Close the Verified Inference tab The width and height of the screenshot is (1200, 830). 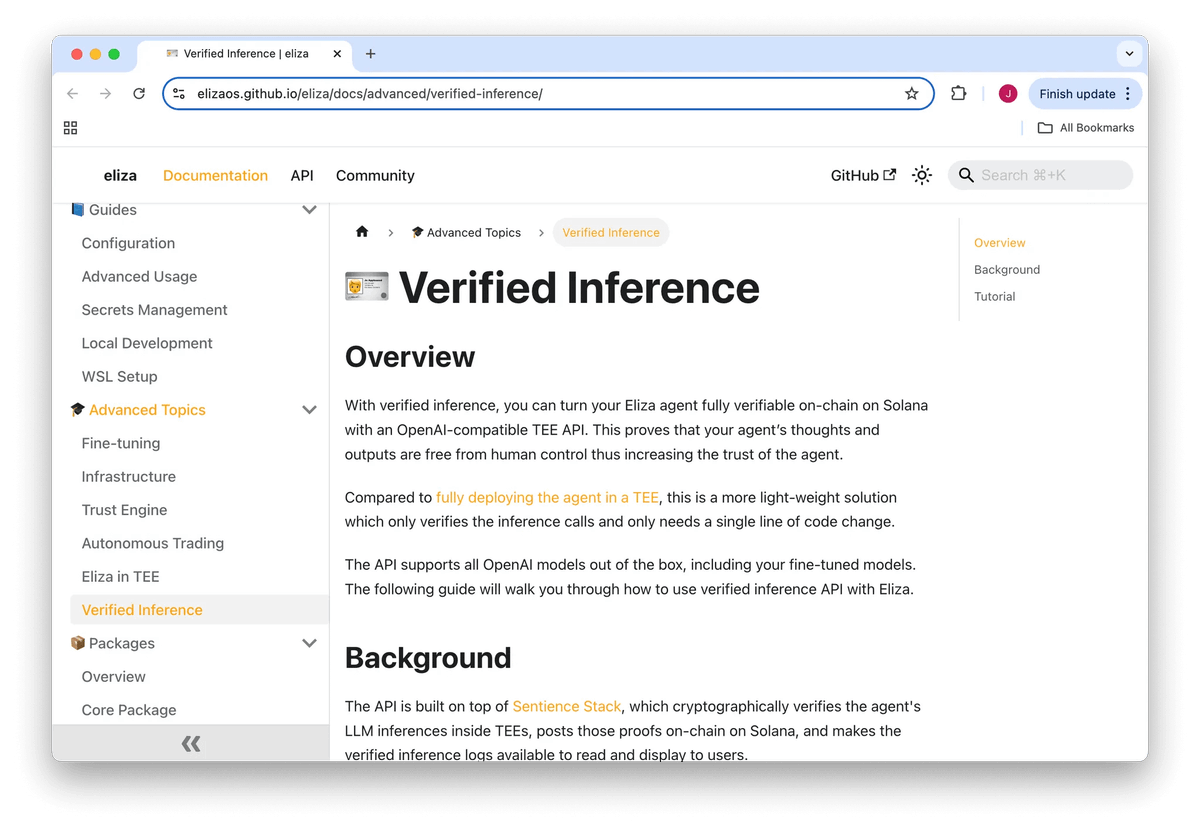tap(337, 54)
